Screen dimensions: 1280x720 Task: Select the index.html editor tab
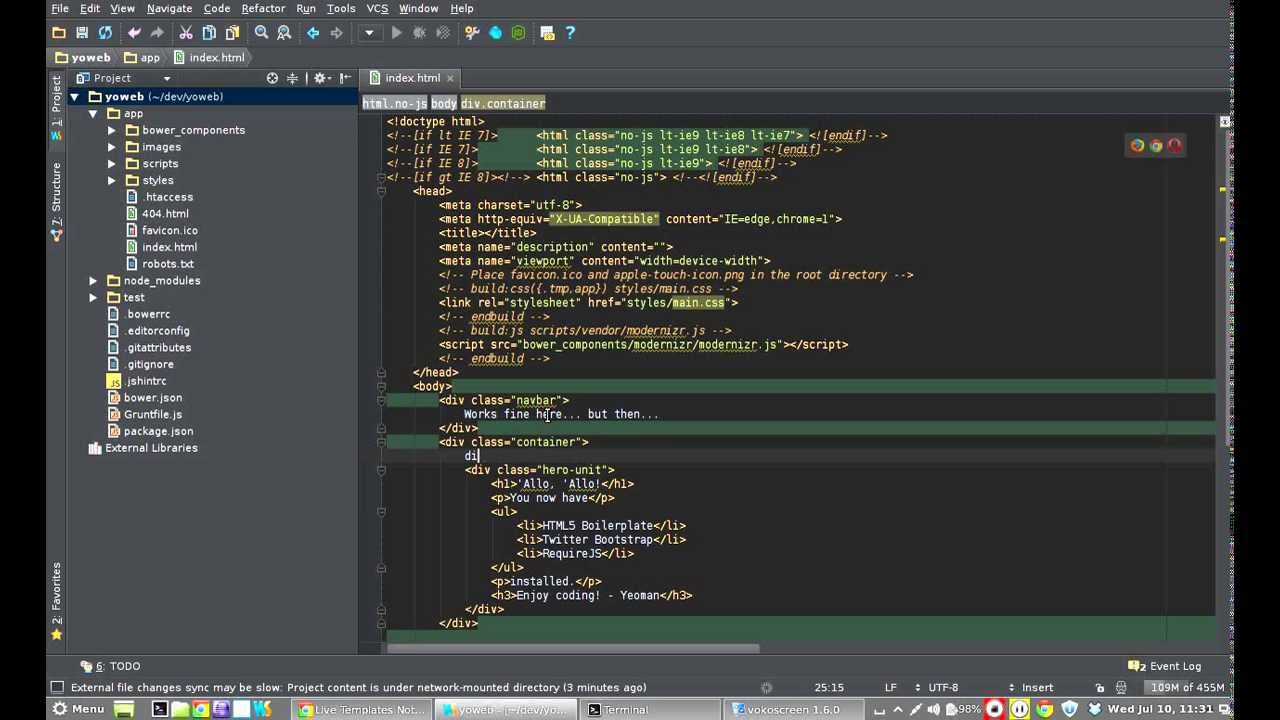412,78
